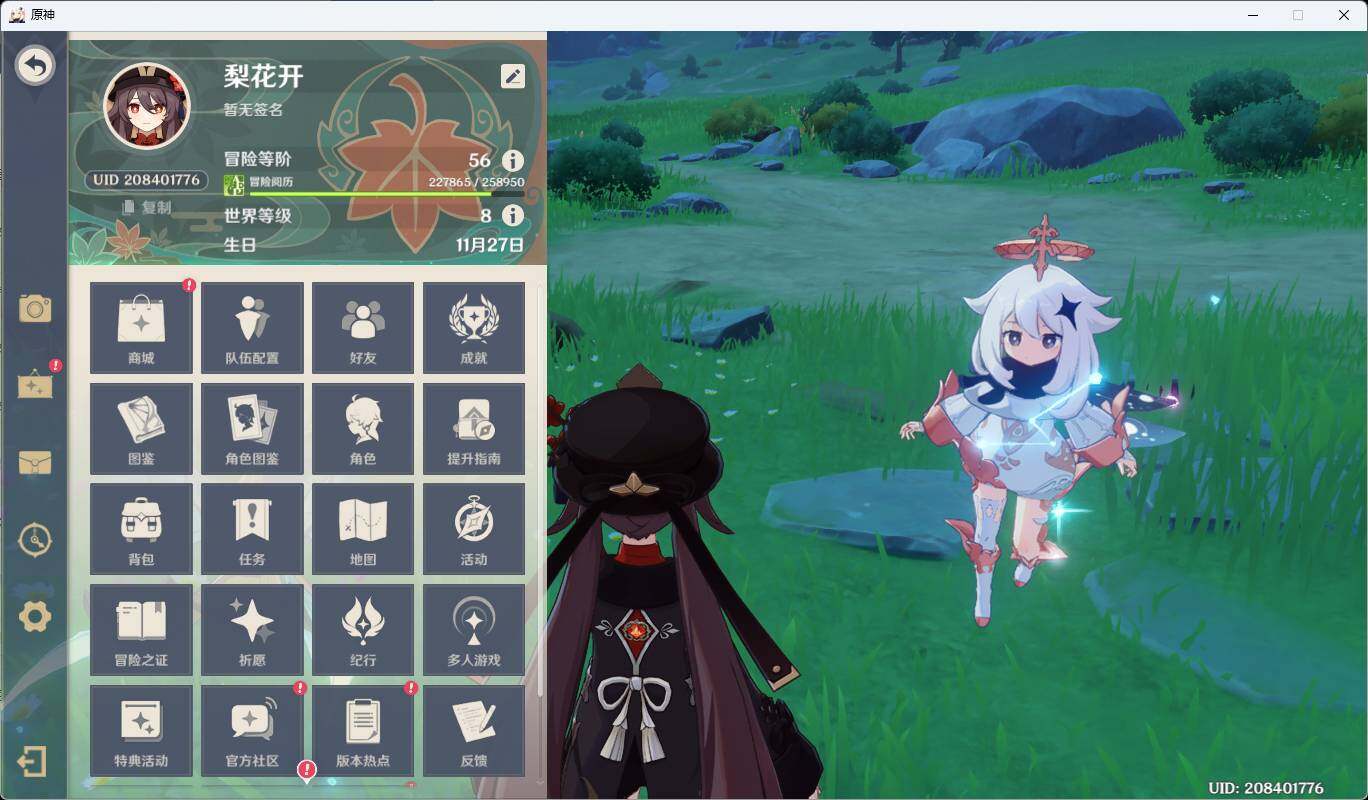This screenshot has width=1368, height=800.
Task: Open 冒险之证 adventurer handbook
Action: pos(141,631)
